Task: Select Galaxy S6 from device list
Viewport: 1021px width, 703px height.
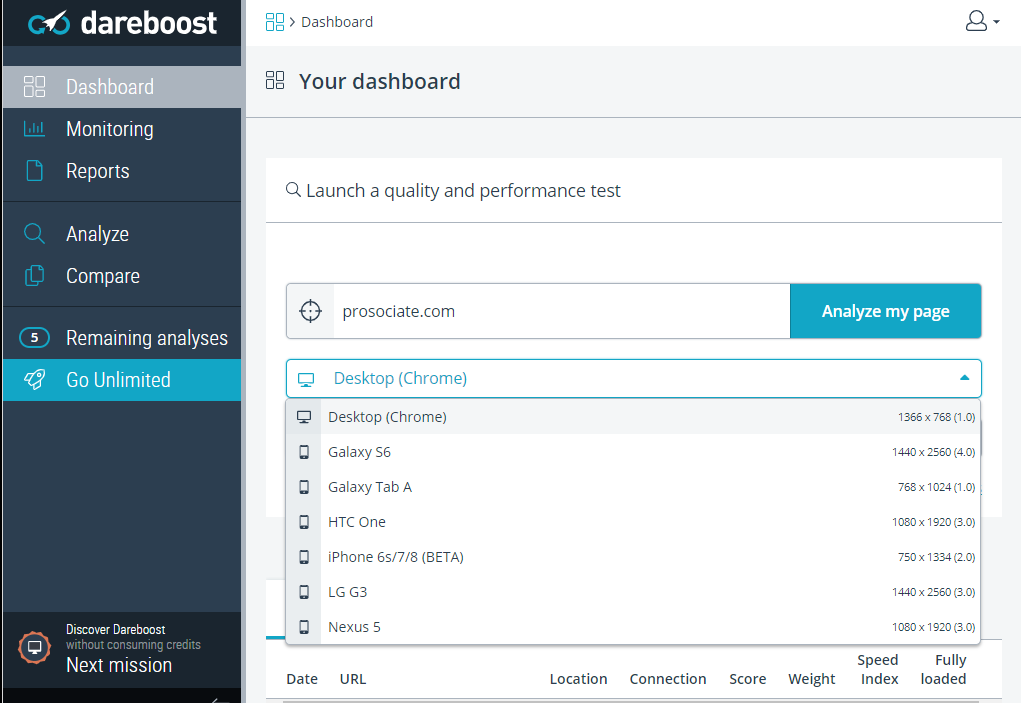Action: click(x=359, y=452)
